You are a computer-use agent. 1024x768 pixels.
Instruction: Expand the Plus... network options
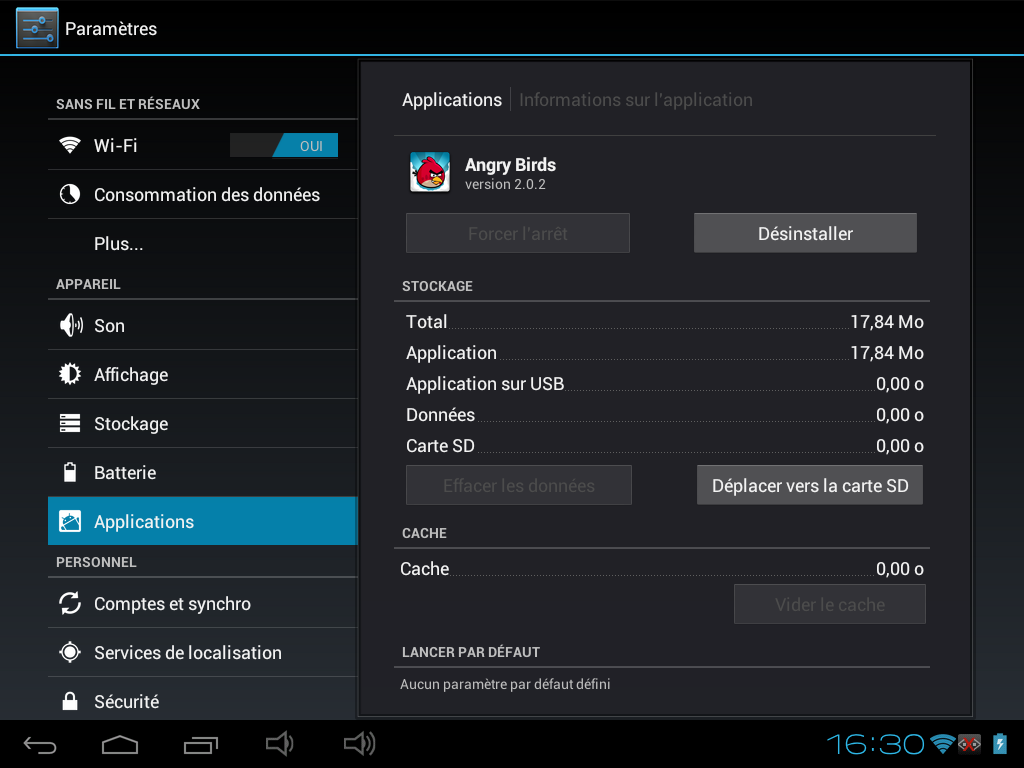(119, 244)
